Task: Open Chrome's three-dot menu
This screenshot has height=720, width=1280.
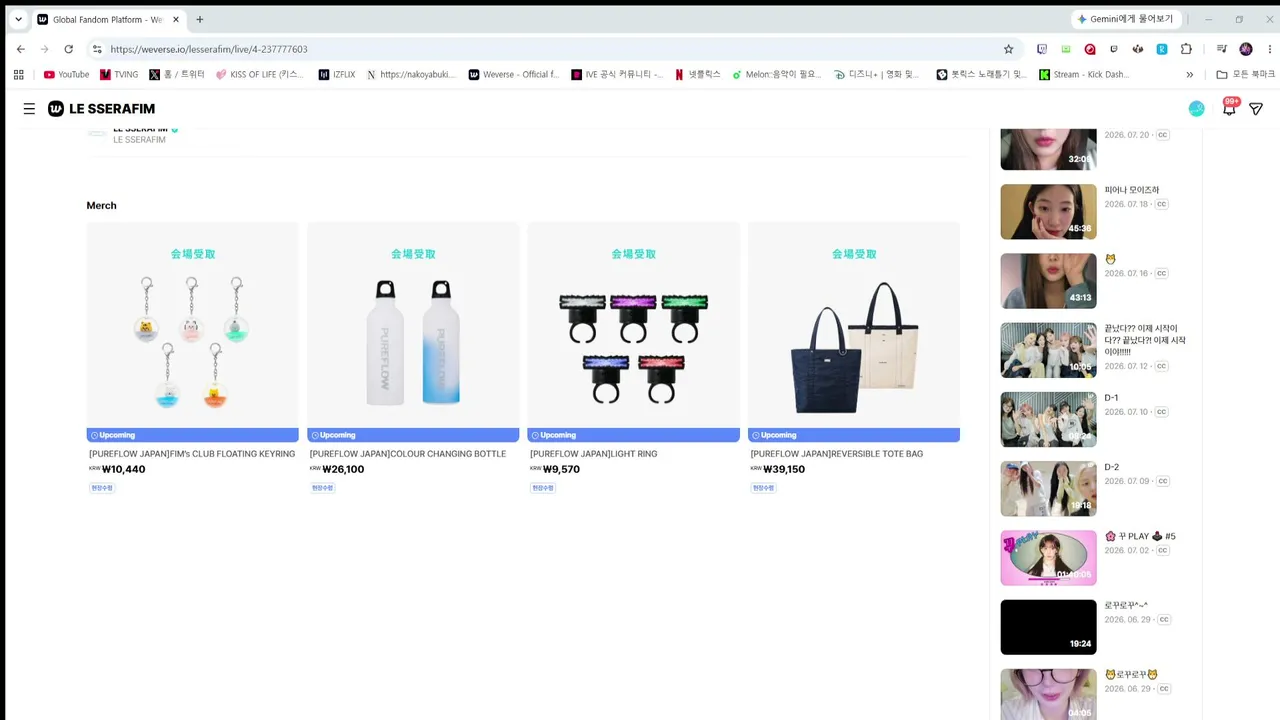Action: [x=1268, y=49]
